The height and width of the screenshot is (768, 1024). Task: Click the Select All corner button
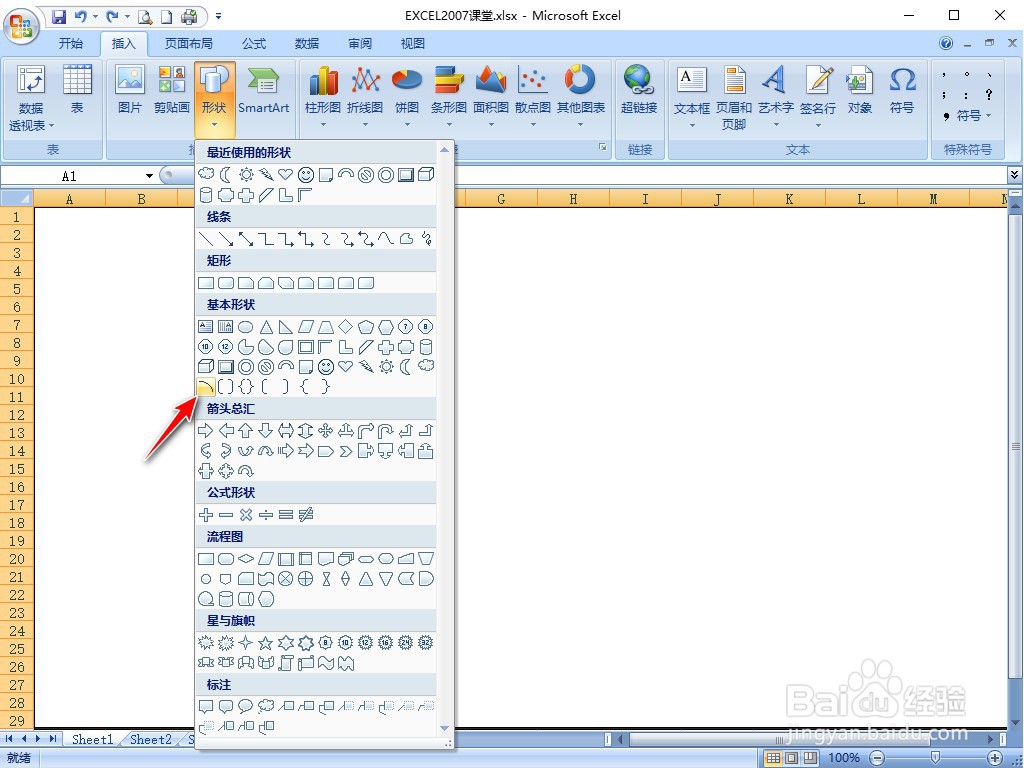[17, 198]
